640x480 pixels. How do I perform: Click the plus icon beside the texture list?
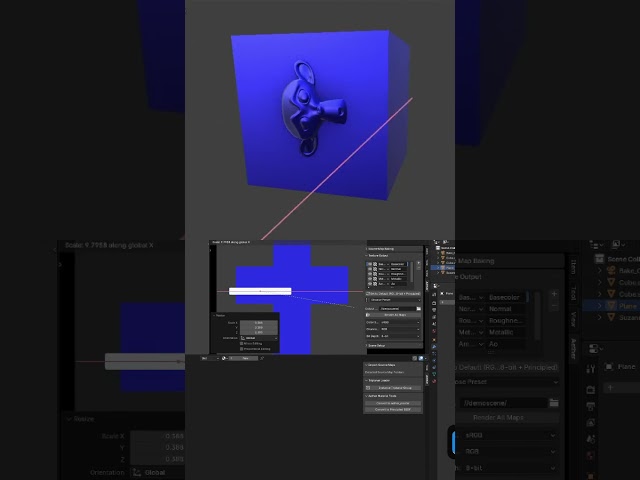click(x=419, y=263)
